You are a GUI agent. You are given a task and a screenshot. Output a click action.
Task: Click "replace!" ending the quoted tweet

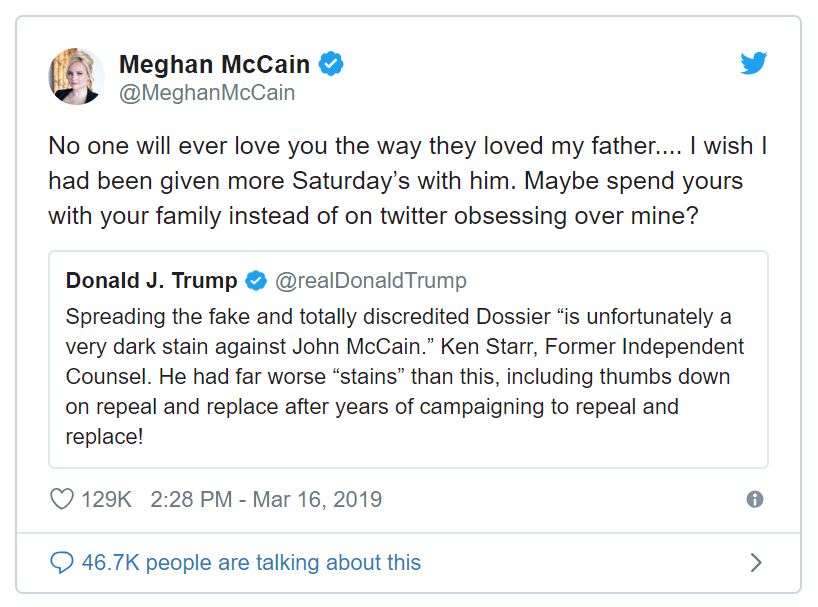(x=105, y=437)
